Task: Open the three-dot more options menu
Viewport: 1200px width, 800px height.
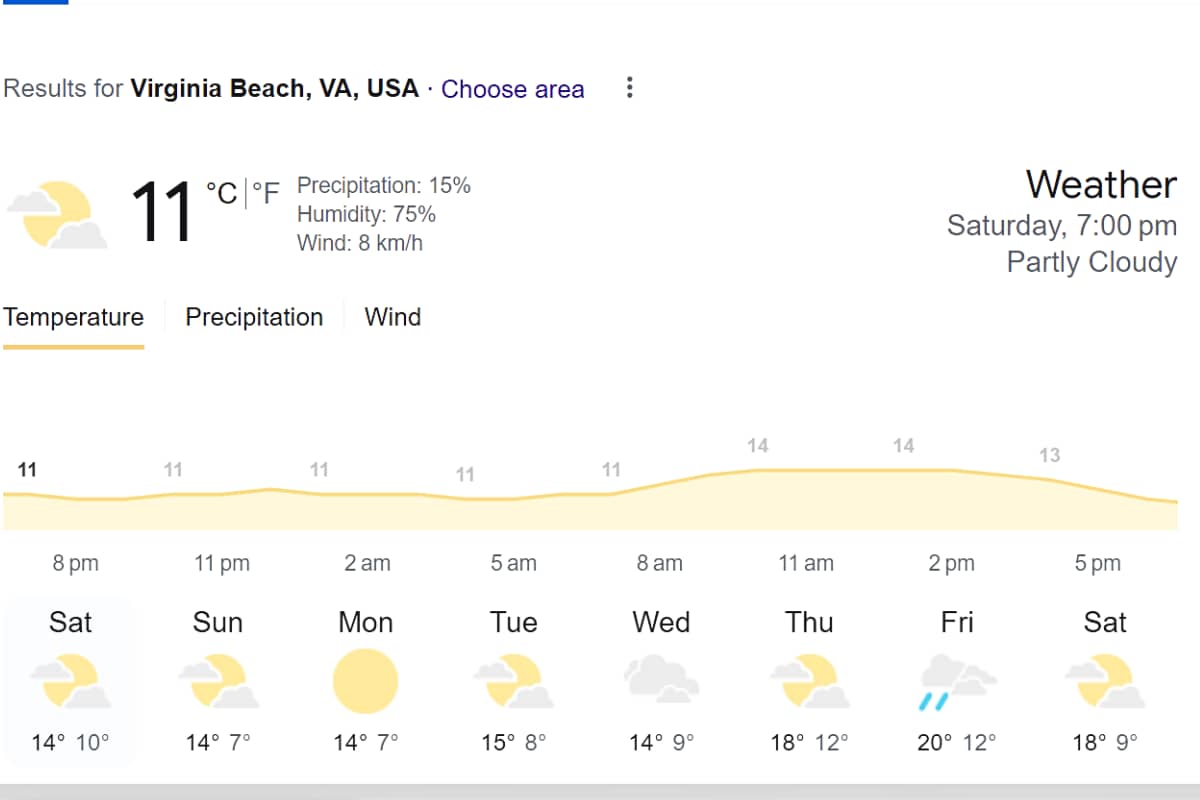Action: [x=629, y=88]
